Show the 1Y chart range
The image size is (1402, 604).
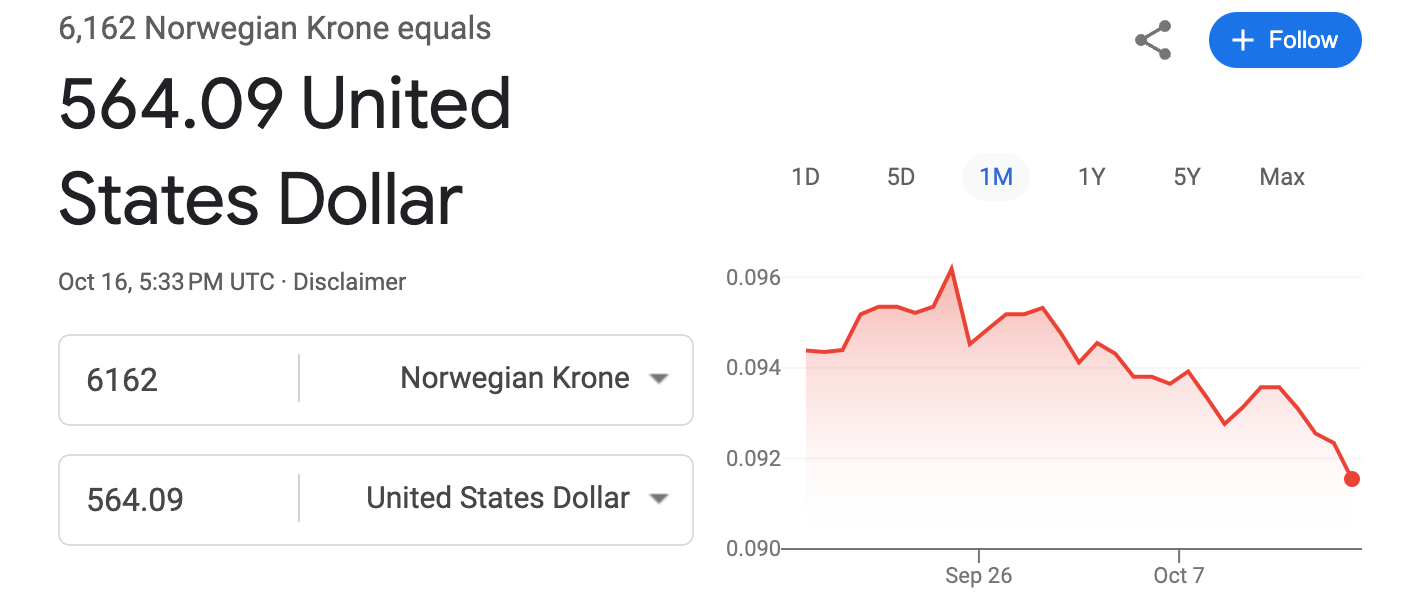(x=1091, y=177)
